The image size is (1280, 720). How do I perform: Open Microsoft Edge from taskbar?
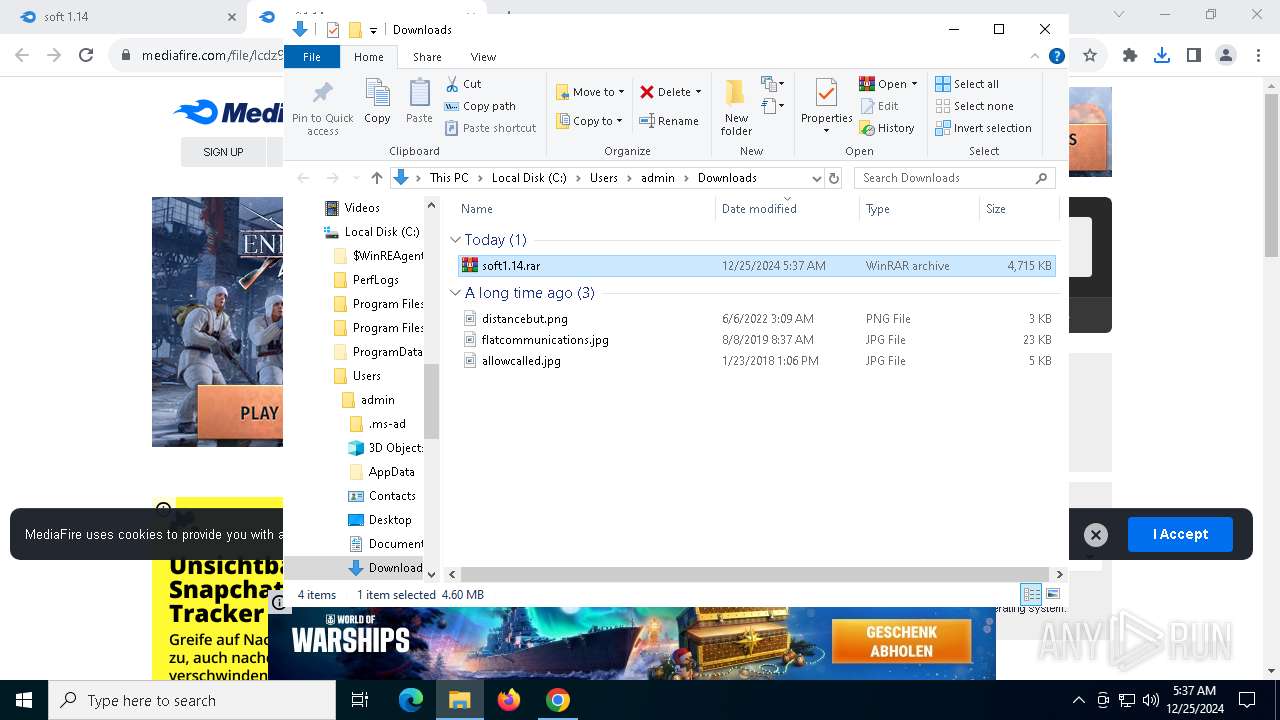click(411, 700)
